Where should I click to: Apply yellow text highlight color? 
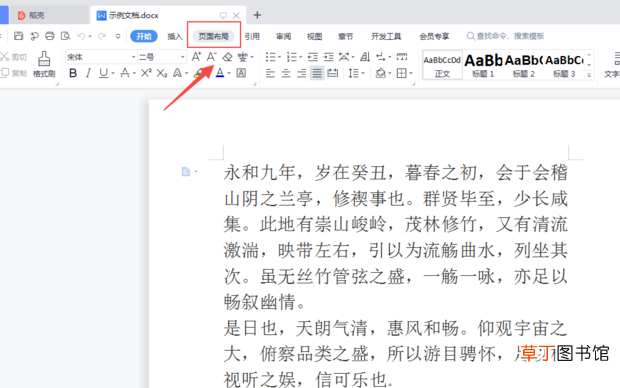click(x=199, y=73)
